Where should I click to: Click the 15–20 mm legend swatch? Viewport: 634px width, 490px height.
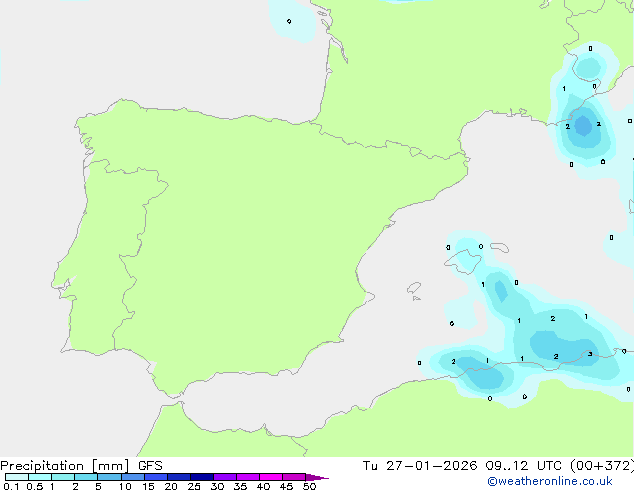tap(156, 477)
